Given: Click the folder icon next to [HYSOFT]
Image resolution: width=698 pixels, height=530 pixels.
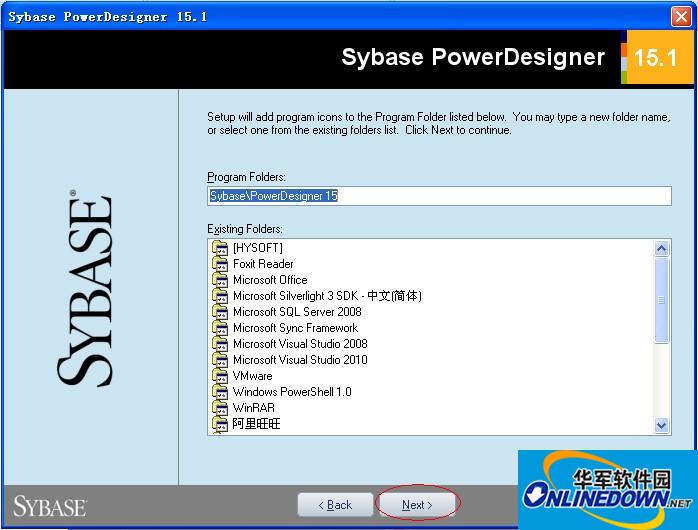Looking at the screenshot, I should [x=220, y=248].
